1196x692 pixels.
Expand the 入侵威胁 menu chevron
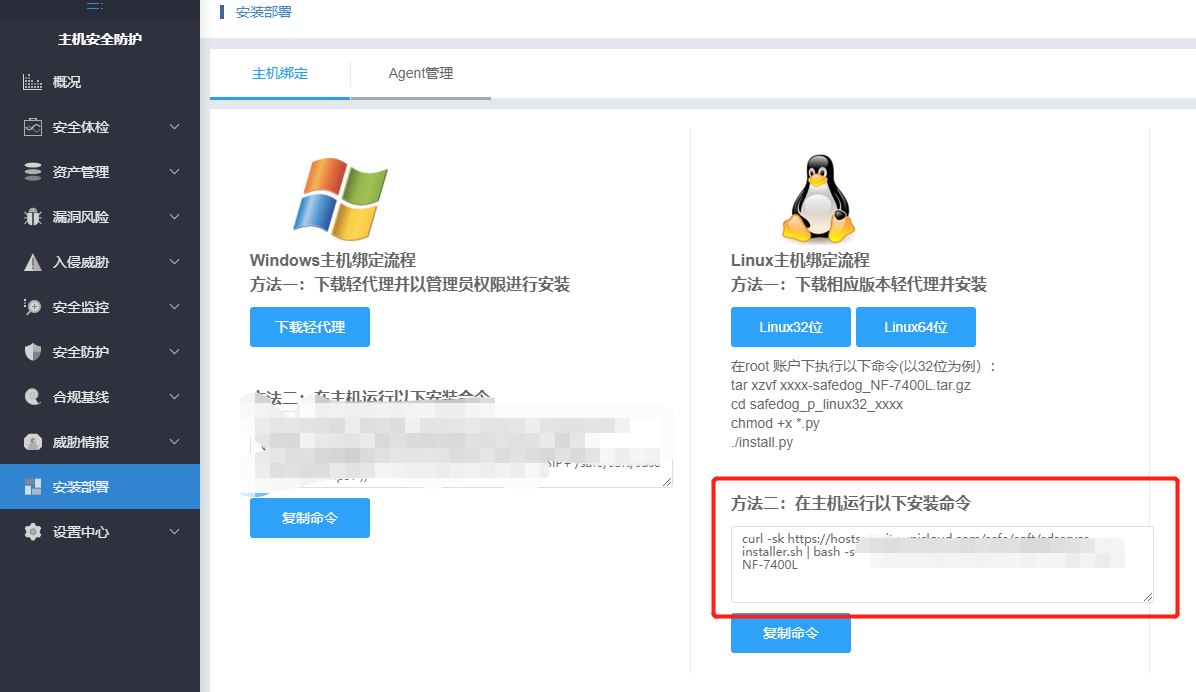pos(175,262)
